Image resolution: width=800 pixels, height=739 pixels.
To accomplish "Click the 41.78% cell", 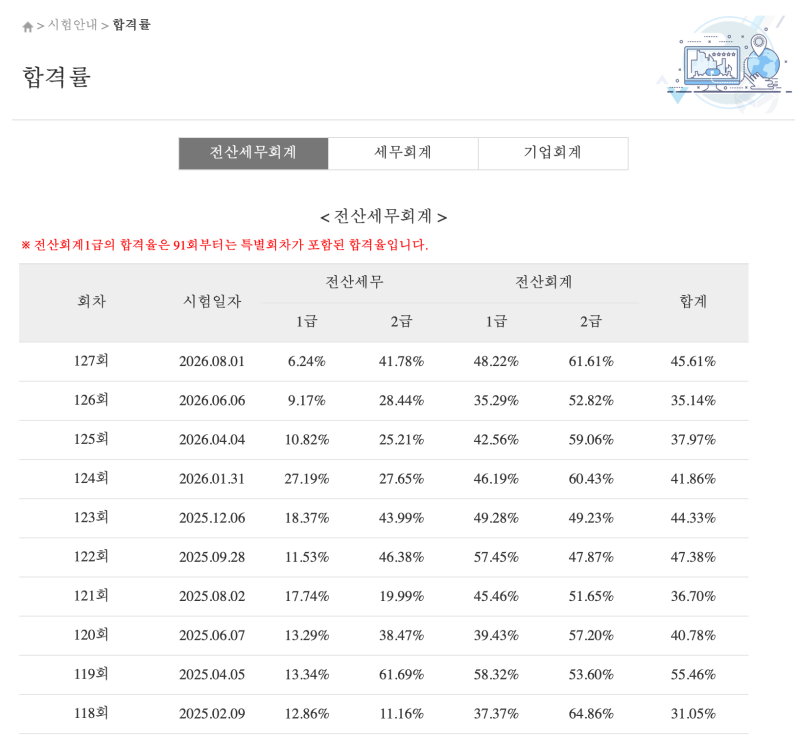I will (x=402, y=362).
